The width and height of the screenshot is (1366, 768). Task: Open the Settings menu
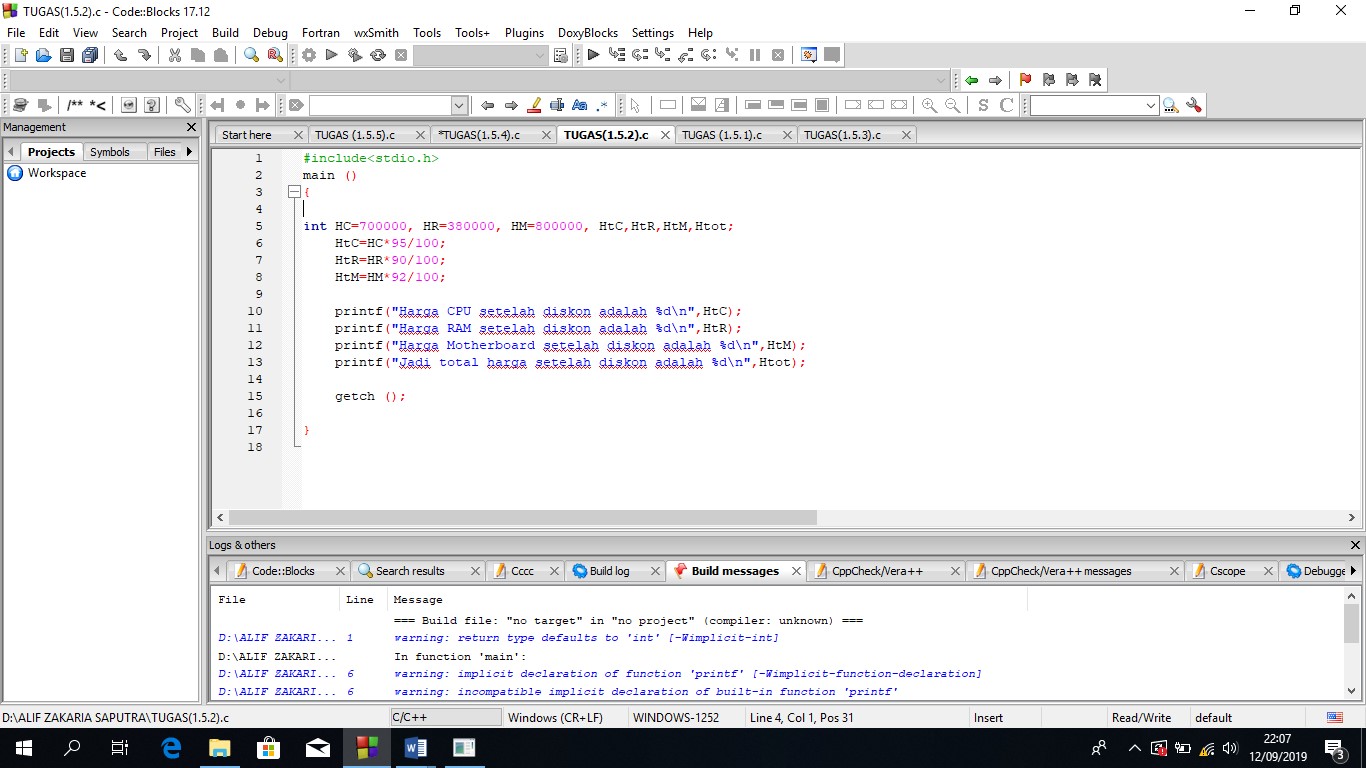click(x=652, y=32)
